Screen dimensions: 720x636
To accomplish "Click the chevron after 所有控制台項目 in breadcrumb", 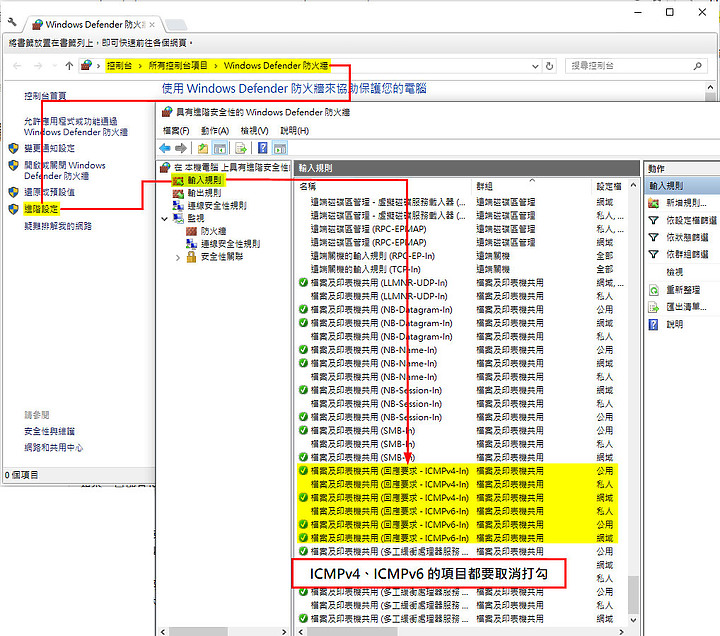I will tap(215, 66).
